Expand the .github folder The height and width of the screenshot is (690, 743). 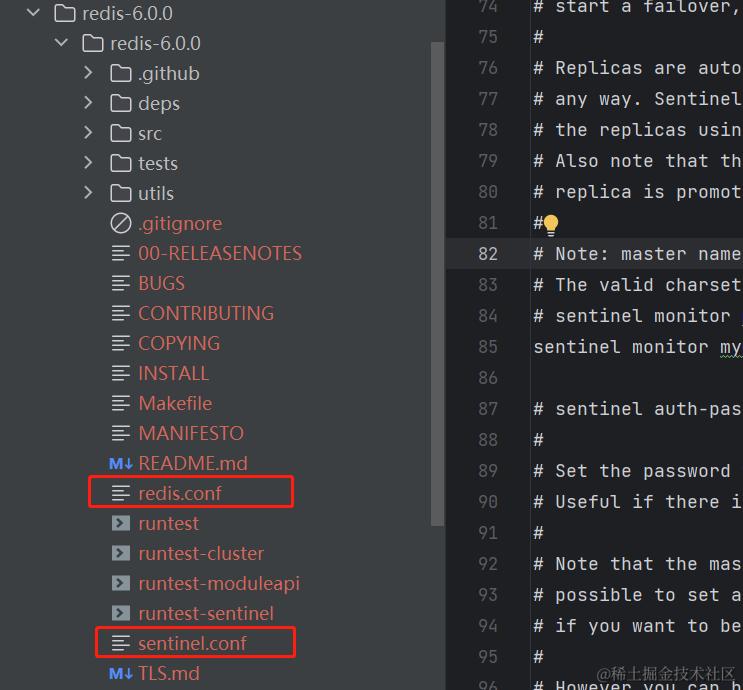(x=88, y=73)
